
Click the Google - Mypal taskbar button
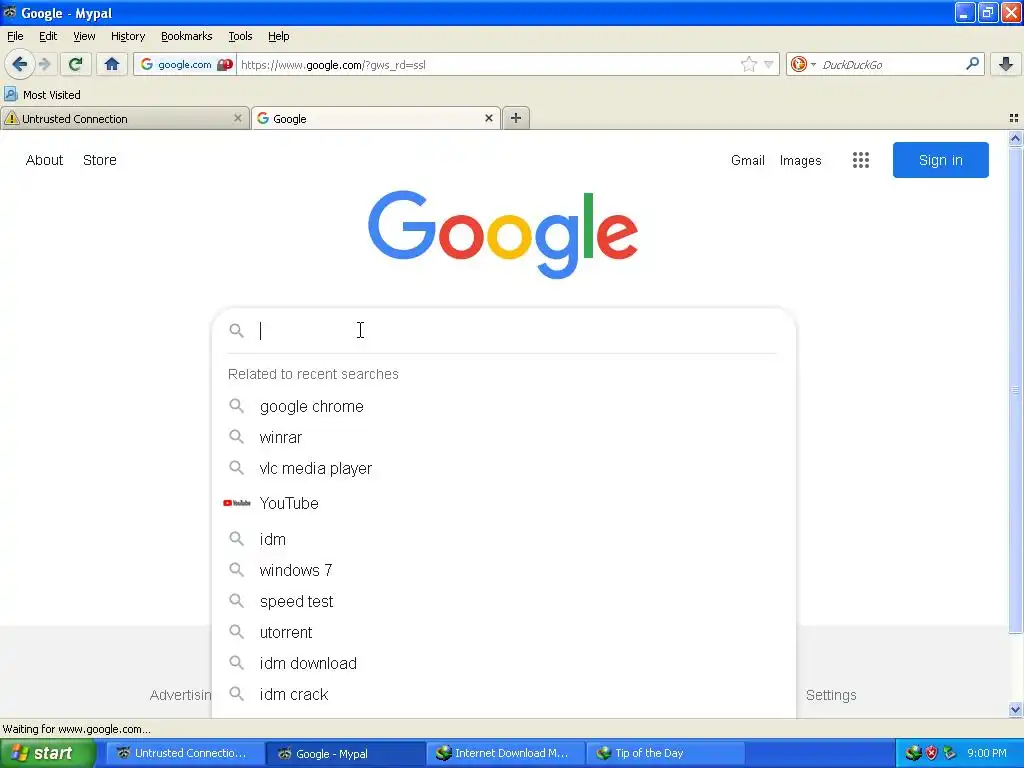345,753
